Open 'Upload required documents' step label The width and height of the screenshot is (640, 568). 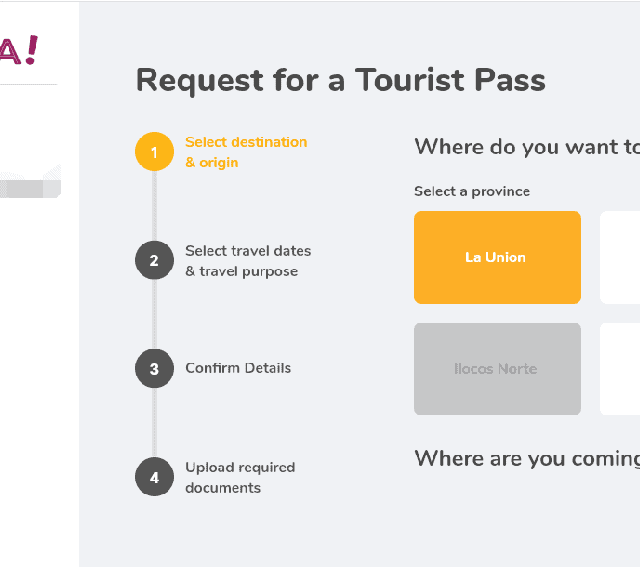[240, 478]
